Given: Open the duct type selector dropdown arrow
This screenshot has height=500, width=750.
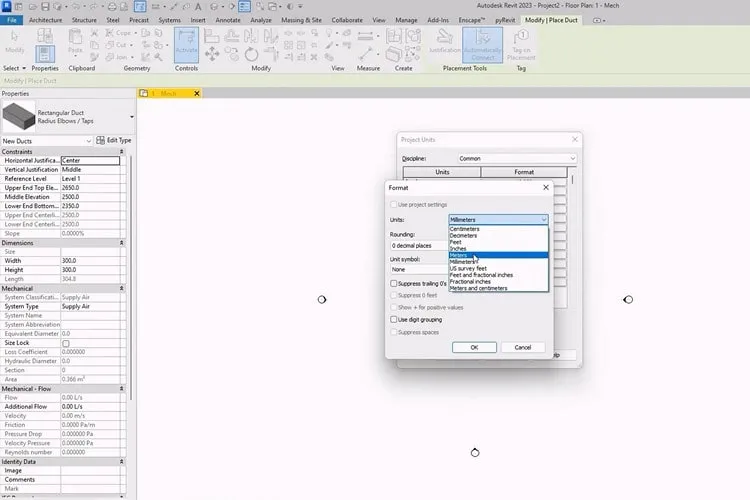Looking at the screenshot, I should [x=132, y=117].
